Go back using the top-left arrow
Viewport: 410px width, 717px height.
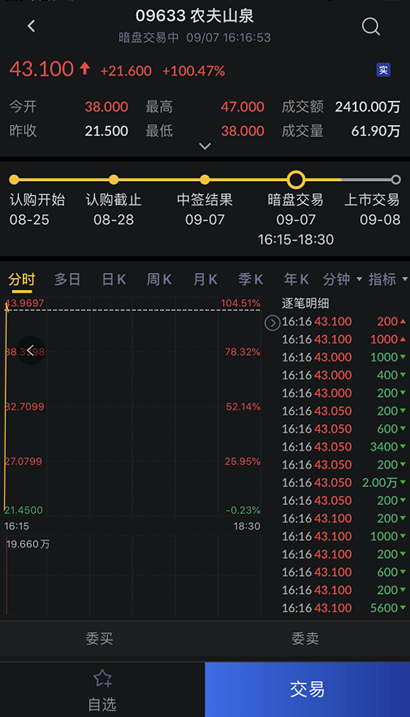click(x=31, y=26)
